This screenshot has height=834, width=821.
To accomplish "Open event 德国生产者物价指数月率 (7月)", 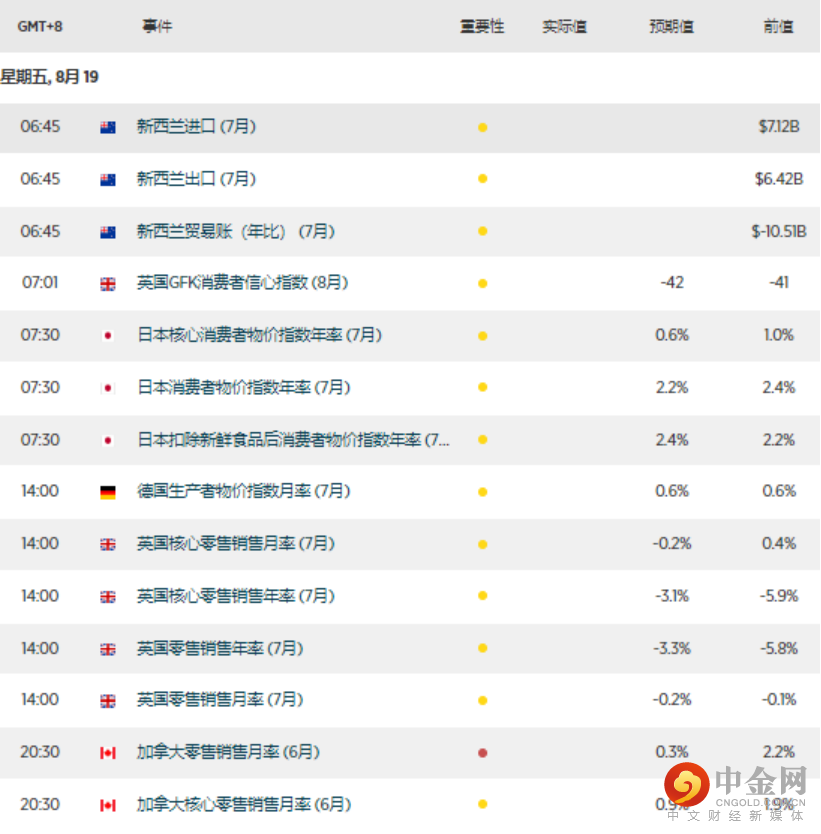I will tap(244, 491).
